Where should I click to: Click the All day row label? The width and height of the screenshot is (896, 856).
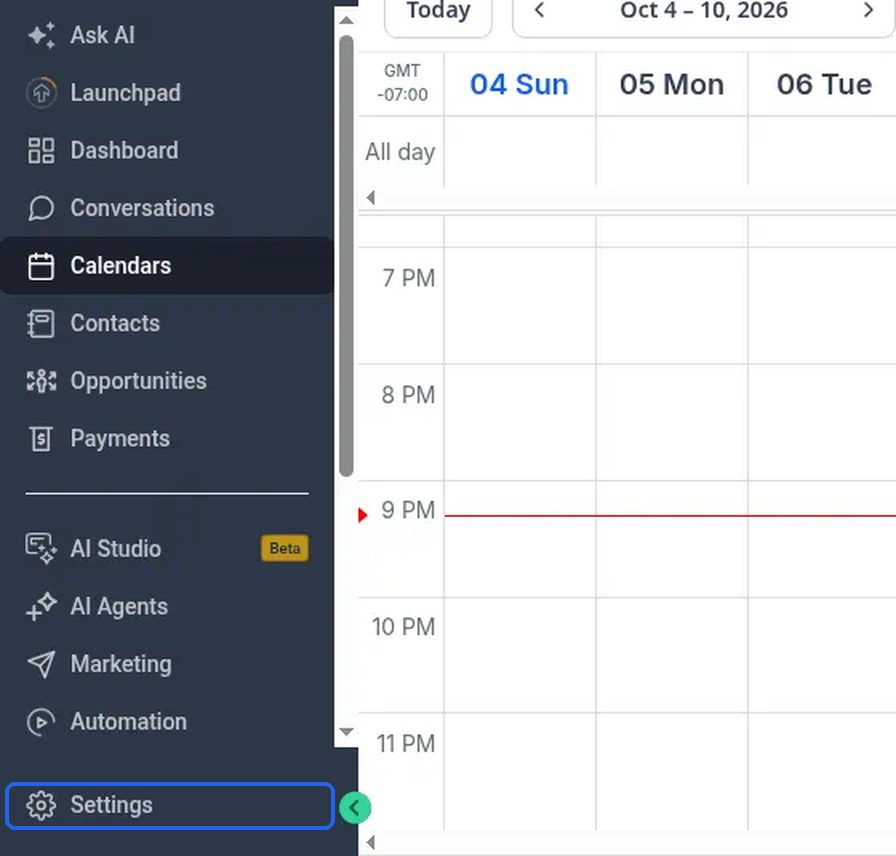(400, 152)
